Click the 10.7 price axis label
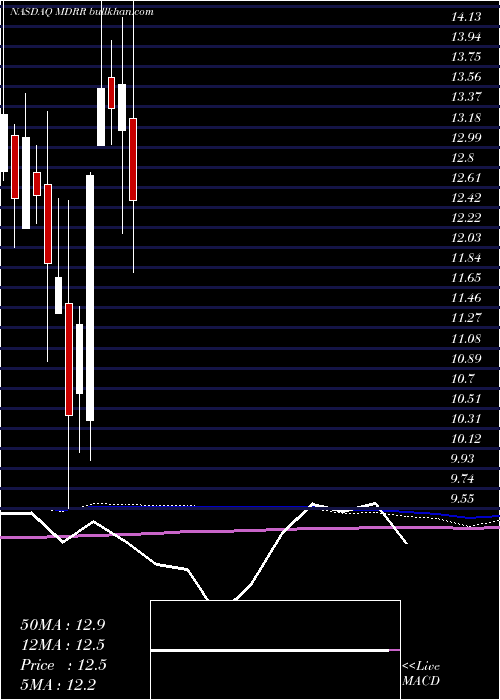This screenshot has height=700, width=500. click(x=462, y=379)
